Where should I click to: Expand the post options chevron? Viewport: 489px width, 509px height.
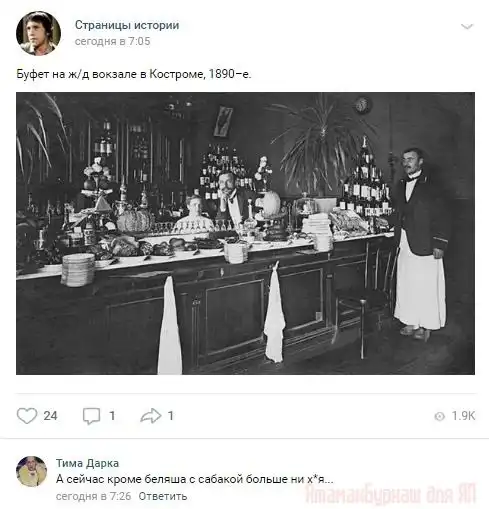467,26
